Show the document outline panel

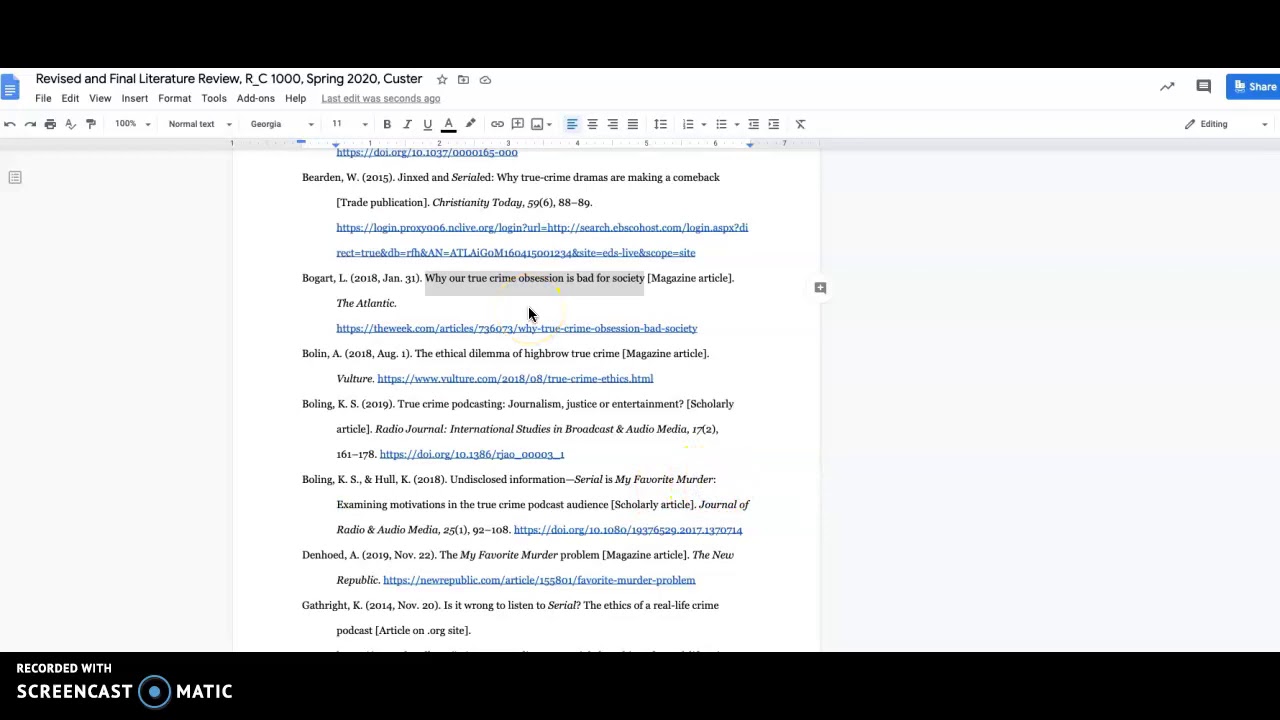(15, 177)
